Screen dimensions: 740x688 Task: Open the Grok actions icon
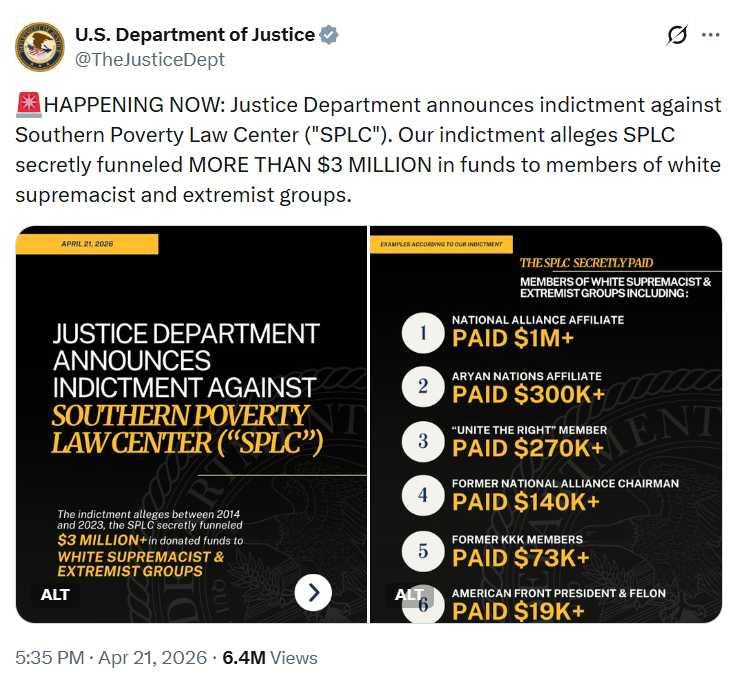coord(677,35)
